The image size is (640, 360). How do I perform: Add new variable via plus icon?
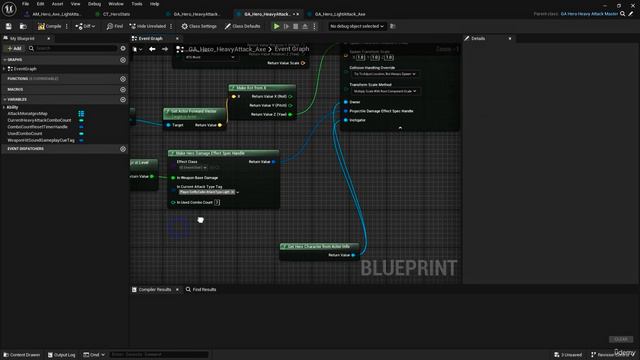point(123,100)
